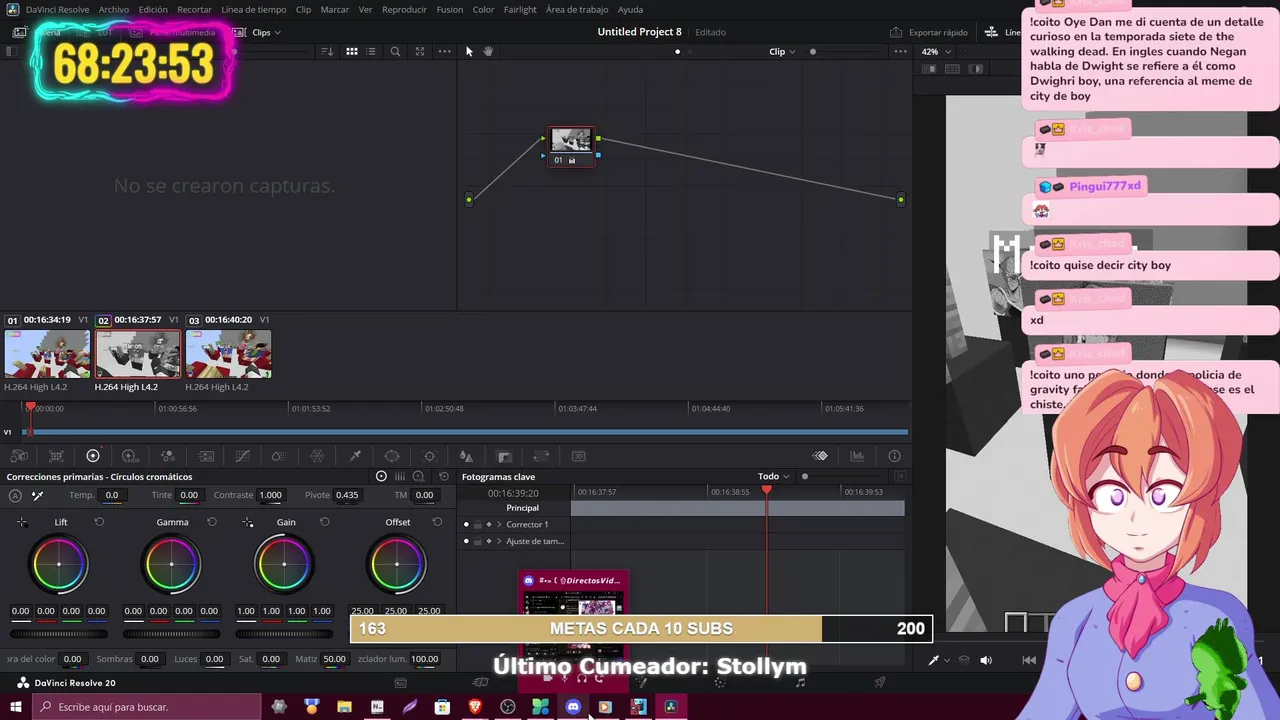Show the Scopes palette

click(x=857, y=456)
